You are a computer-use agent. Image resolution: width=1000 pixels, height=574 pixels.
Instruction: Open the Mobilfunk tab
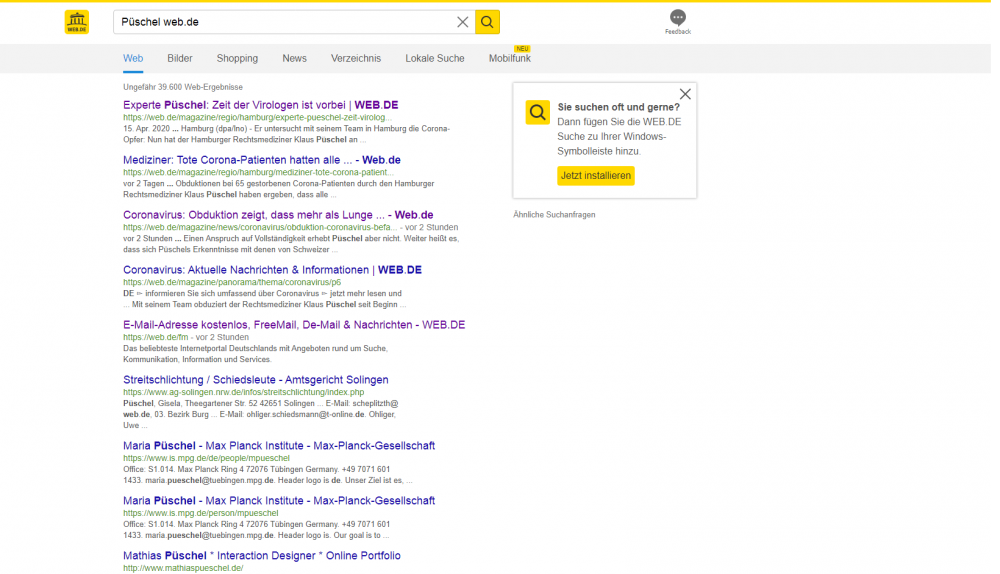[x=510, y=58]
